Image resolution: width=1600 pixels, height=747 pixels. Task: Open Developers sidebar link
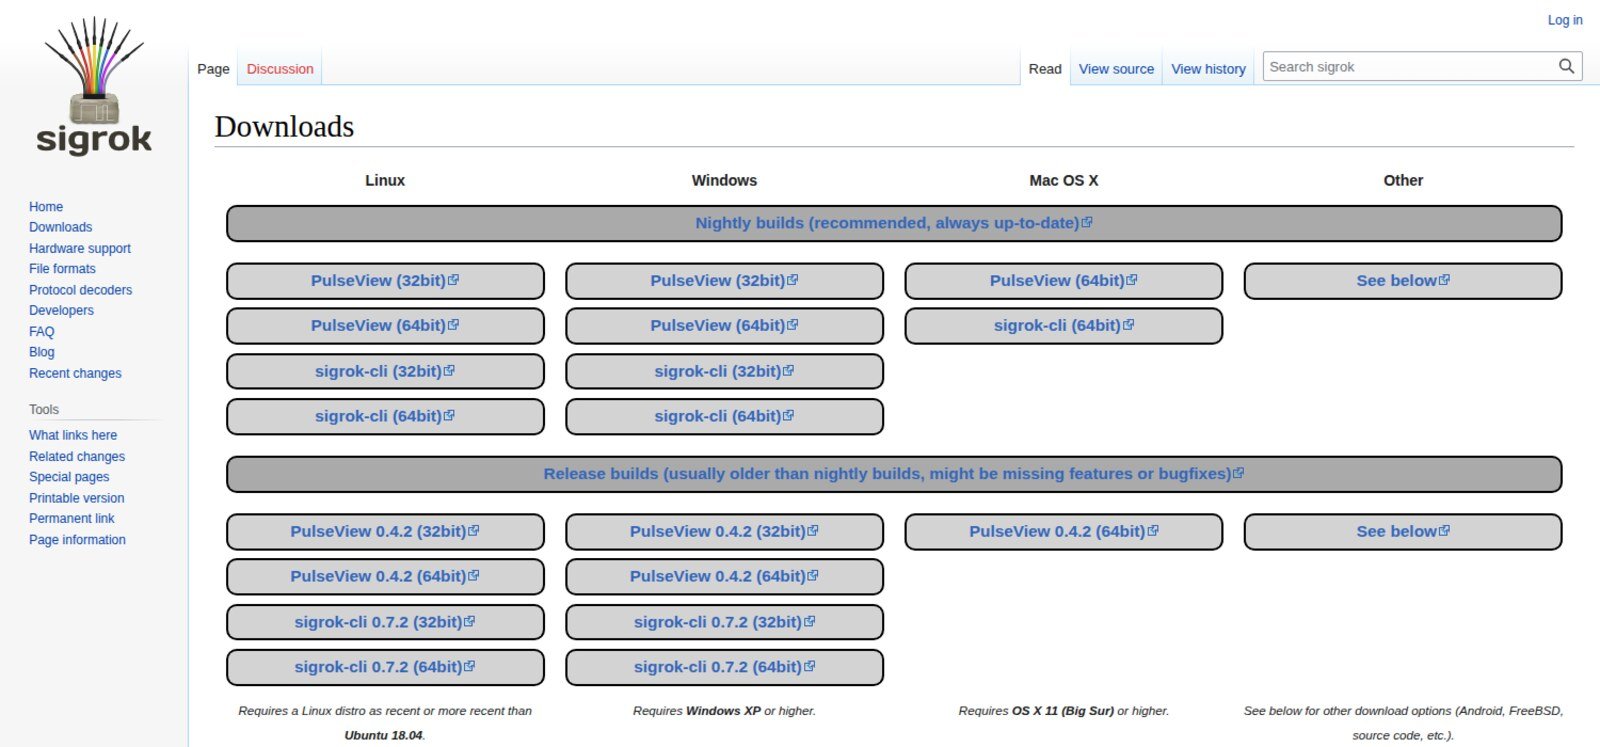61,311
